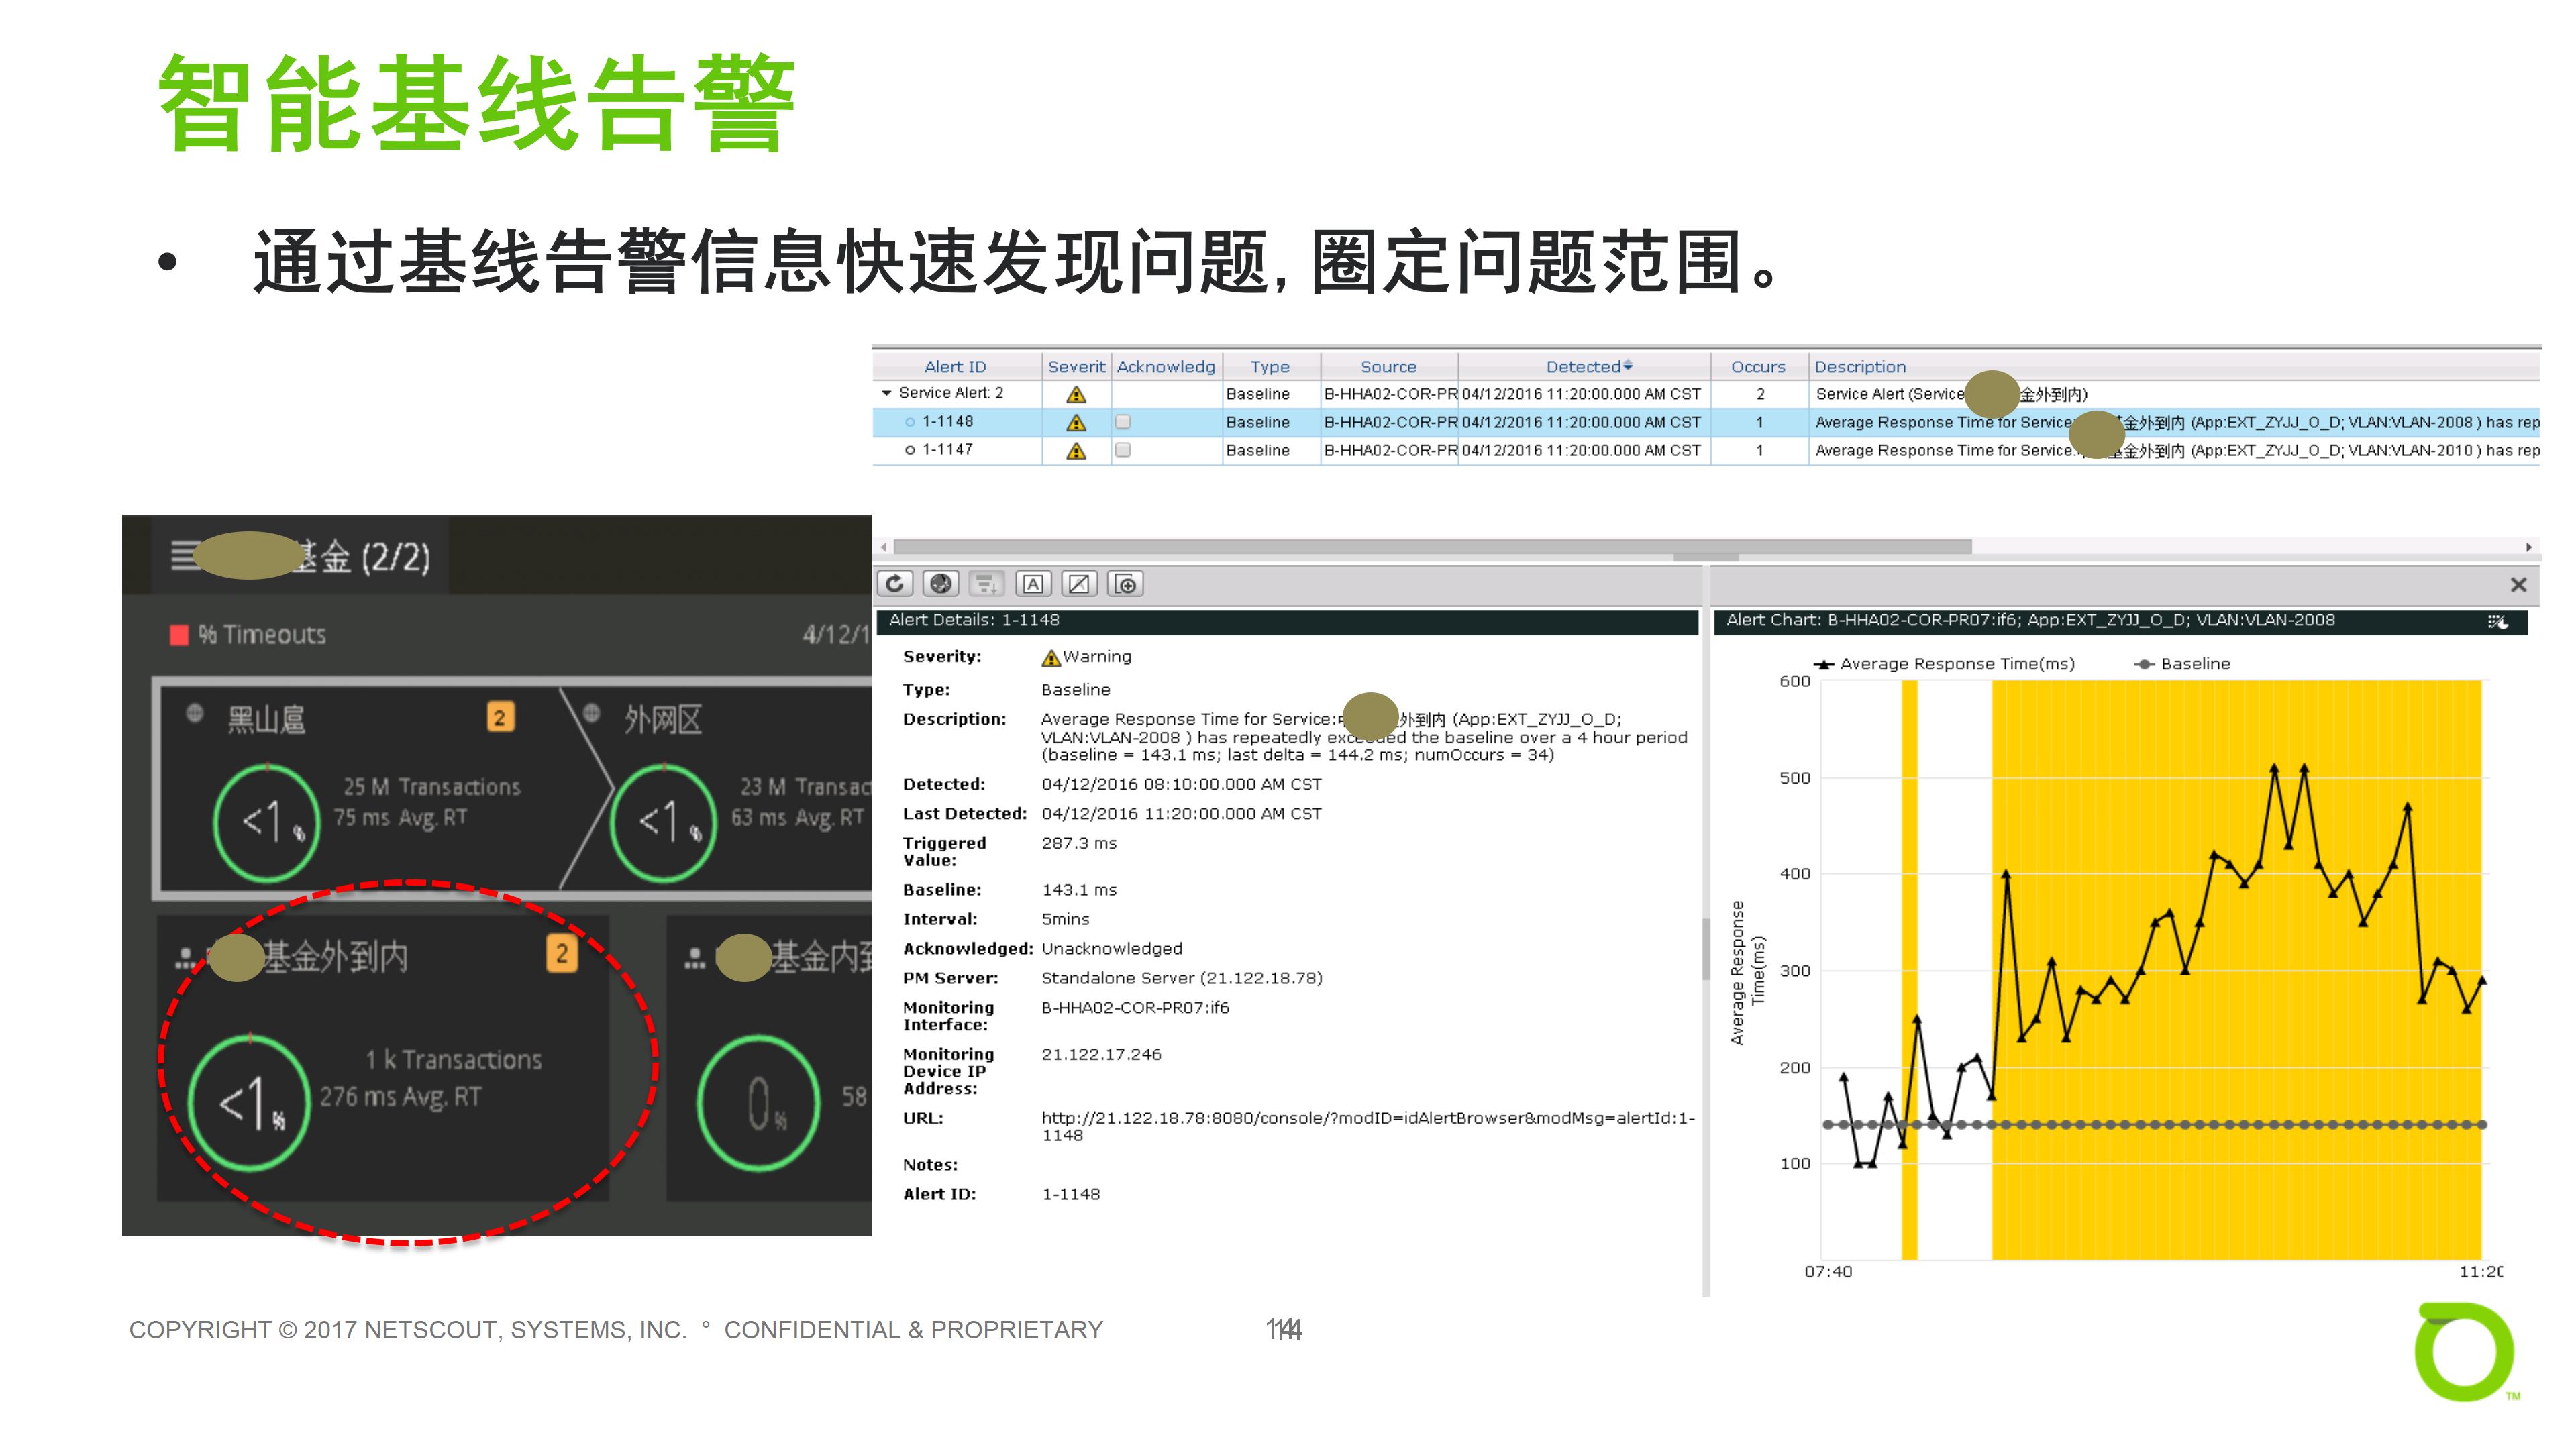
Task: Tick Acknowledged checkbox for alert 1-1148
Action: click(1123, 422)
